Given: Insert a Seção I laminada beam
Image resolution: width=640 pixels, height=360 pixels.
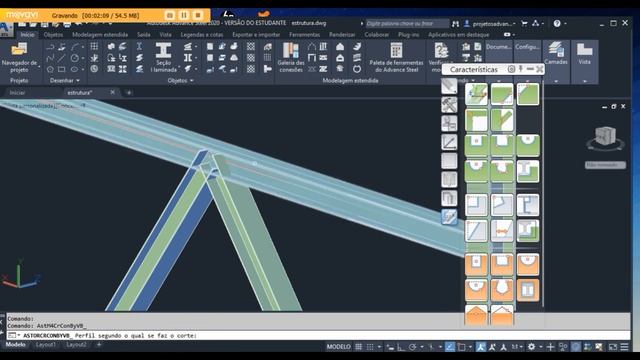Looking at the screenshot, I should click(x=163, y=58).
